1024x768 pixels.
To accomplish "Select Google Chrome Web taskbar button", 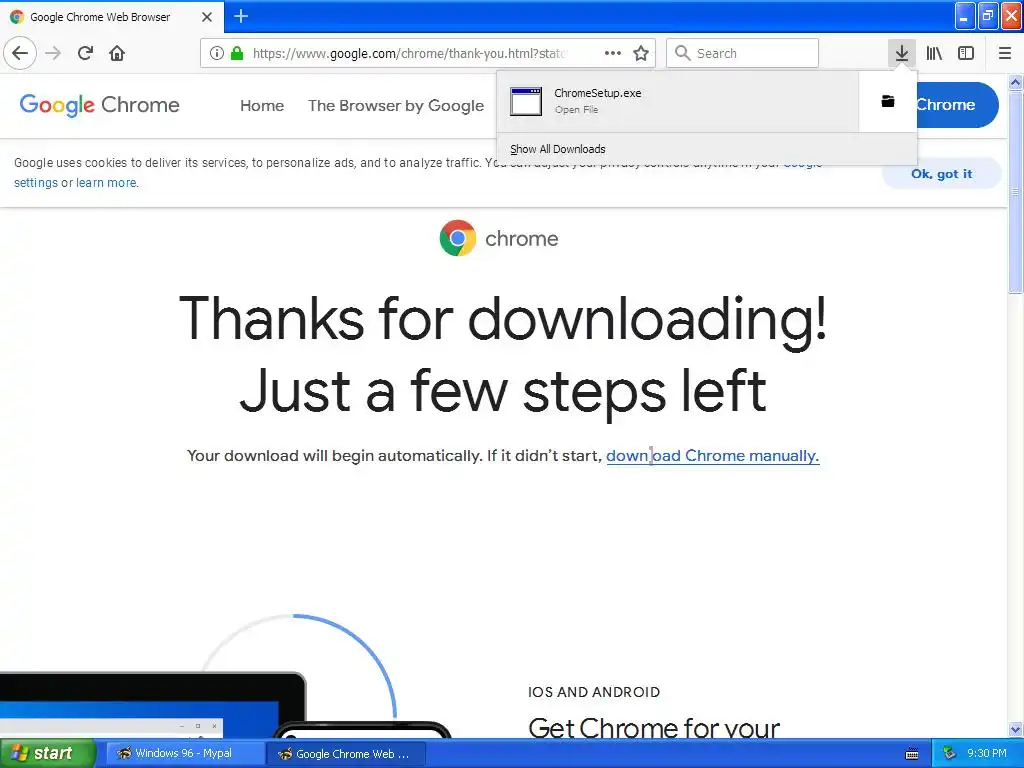I will click(x=346, y=754).
